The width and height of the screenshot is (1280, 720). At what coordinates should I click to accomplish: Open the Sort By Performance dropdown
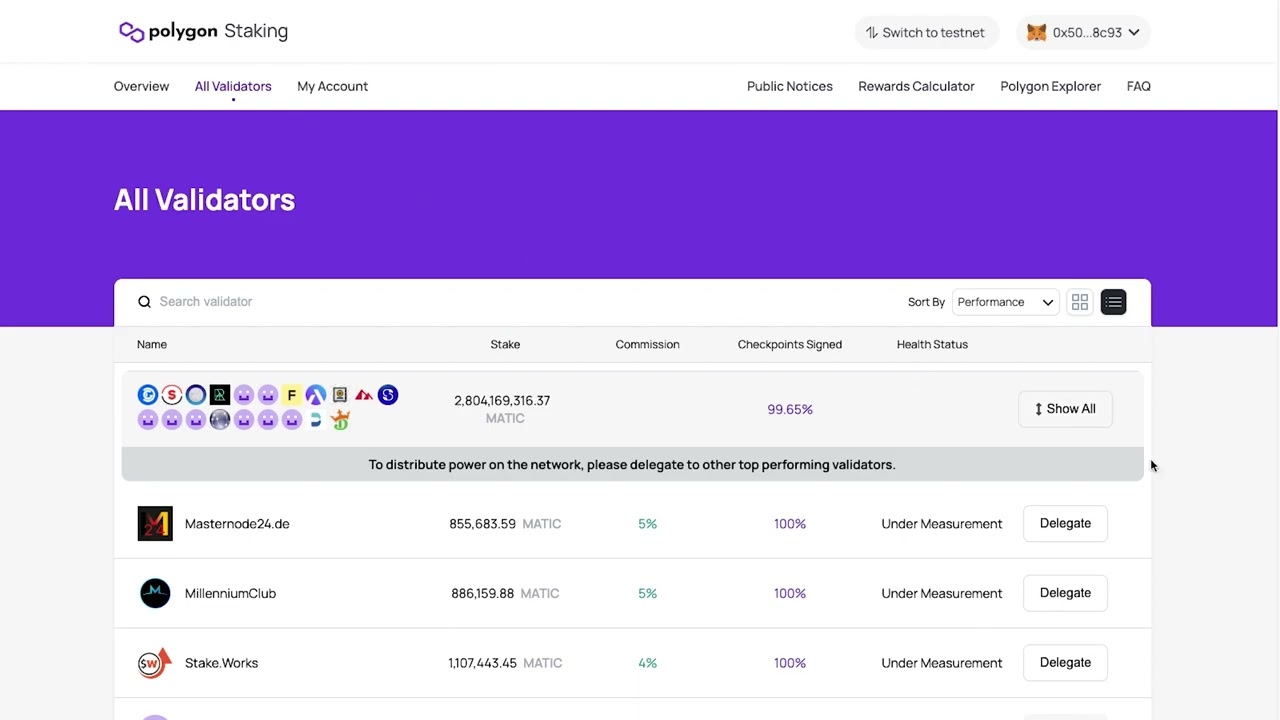tap(1005, 302)
